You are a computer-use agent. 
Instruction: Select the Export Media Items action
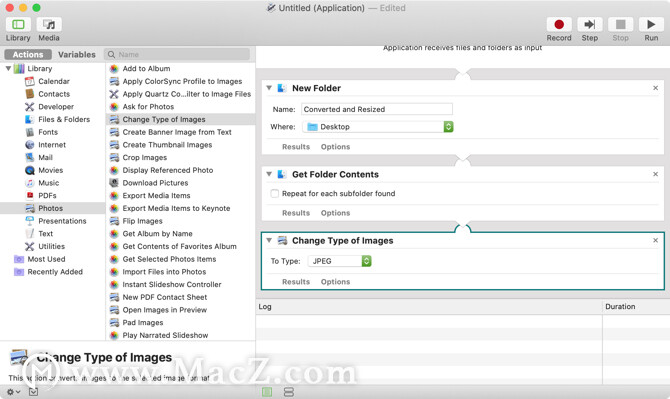click(x=156, y=196)
